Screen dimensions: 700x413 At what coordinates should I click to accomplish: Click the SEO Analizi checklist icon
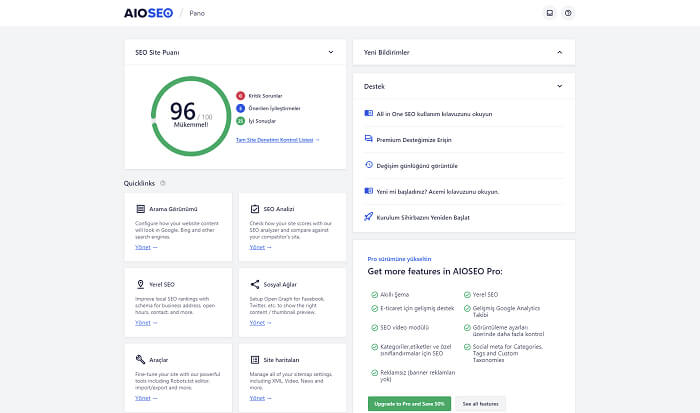255,209
